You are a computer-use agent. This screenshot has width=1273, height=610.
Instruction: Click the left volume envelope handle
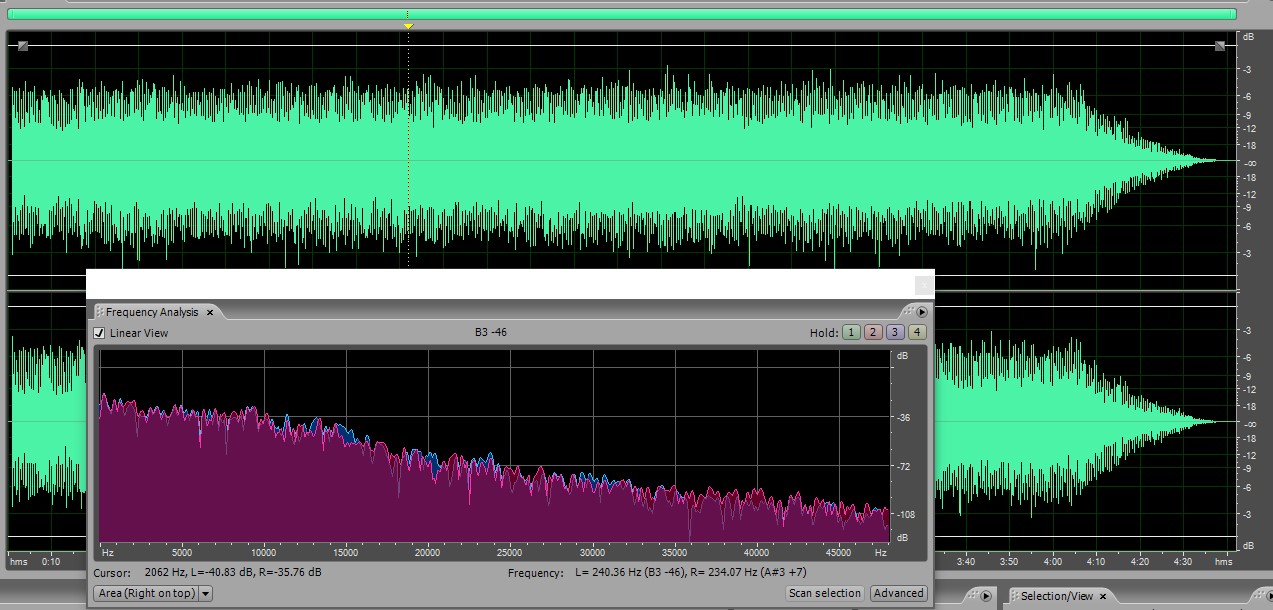click(23, 46)
